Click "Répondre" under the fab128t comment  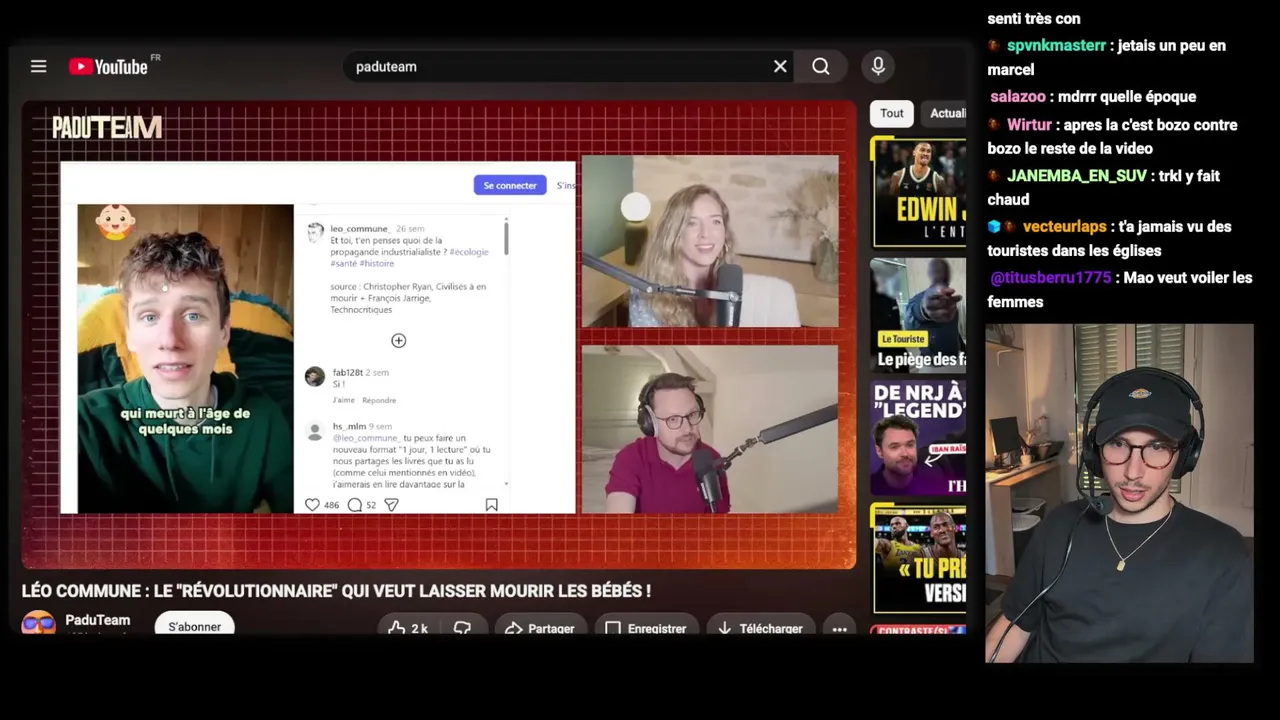point(379,400)
